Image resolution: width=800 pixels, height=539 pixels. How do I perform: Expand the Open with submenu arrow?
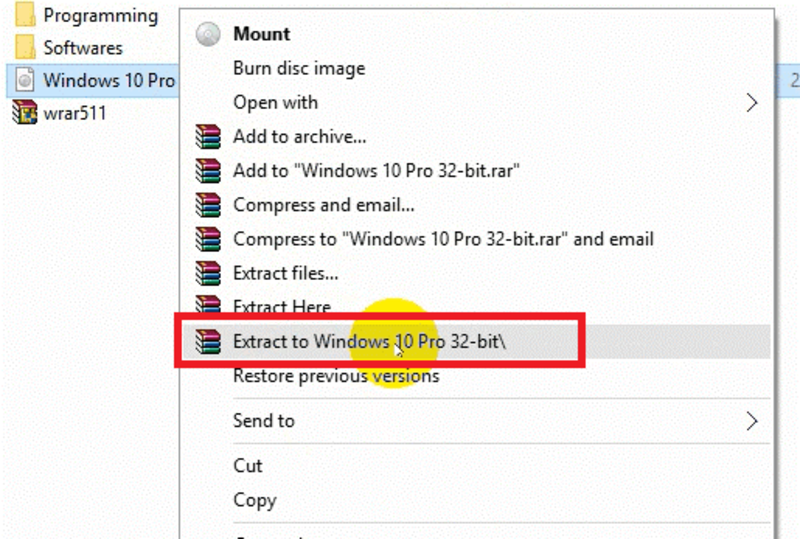pos(752,103)
